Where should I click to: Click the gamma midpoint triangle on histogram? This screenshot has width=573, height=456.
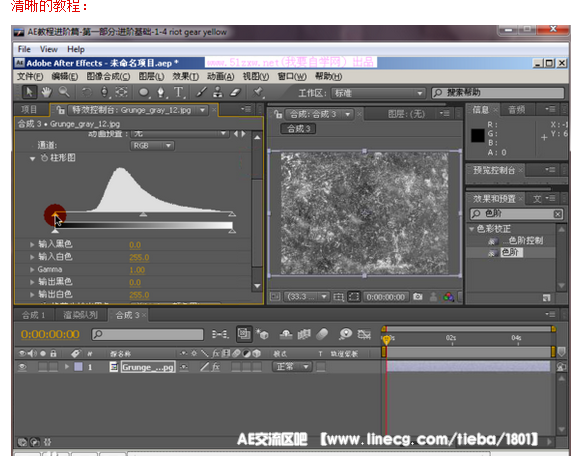143,214
